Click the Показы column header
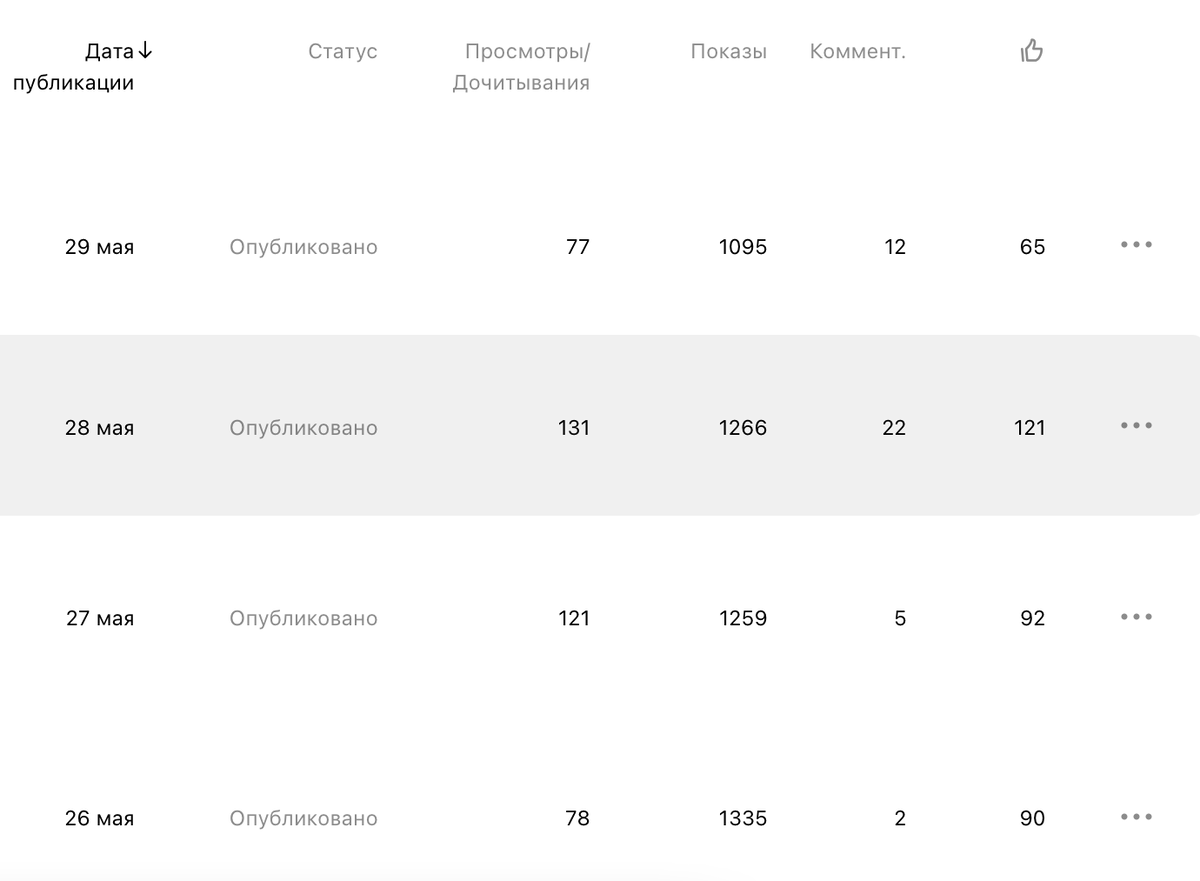This screenshot has width=1200, height=881. tap(729, 52)
